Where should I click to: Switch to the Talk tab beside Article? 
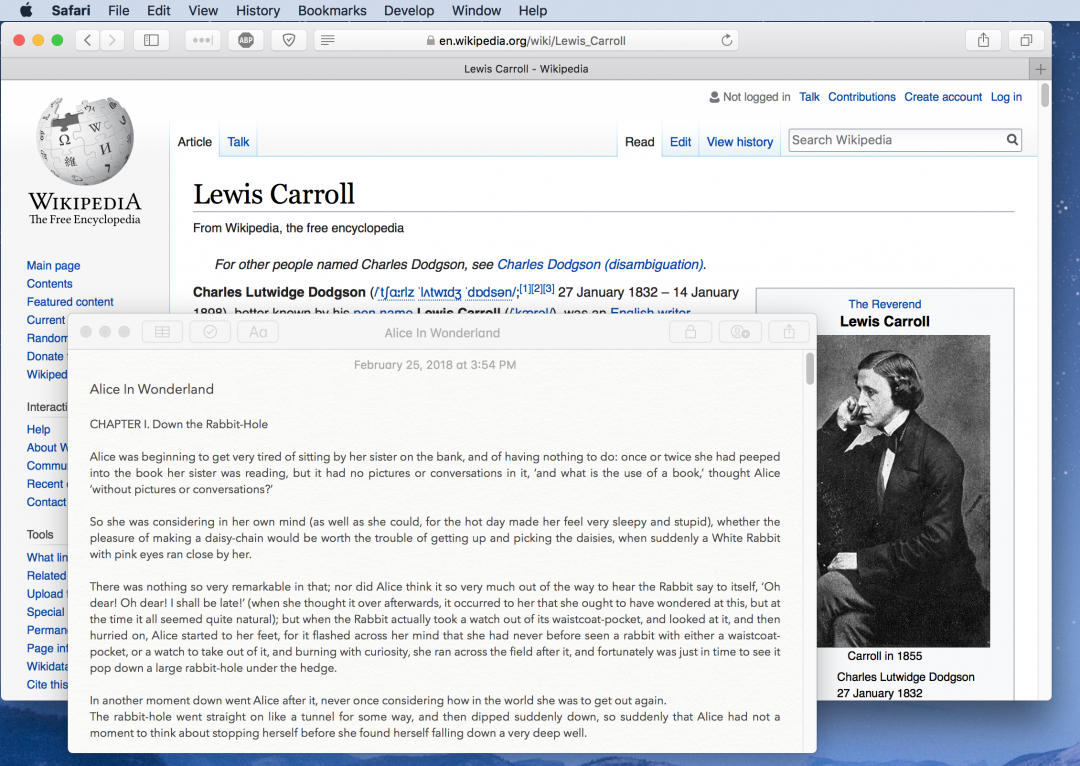(238, 142)
